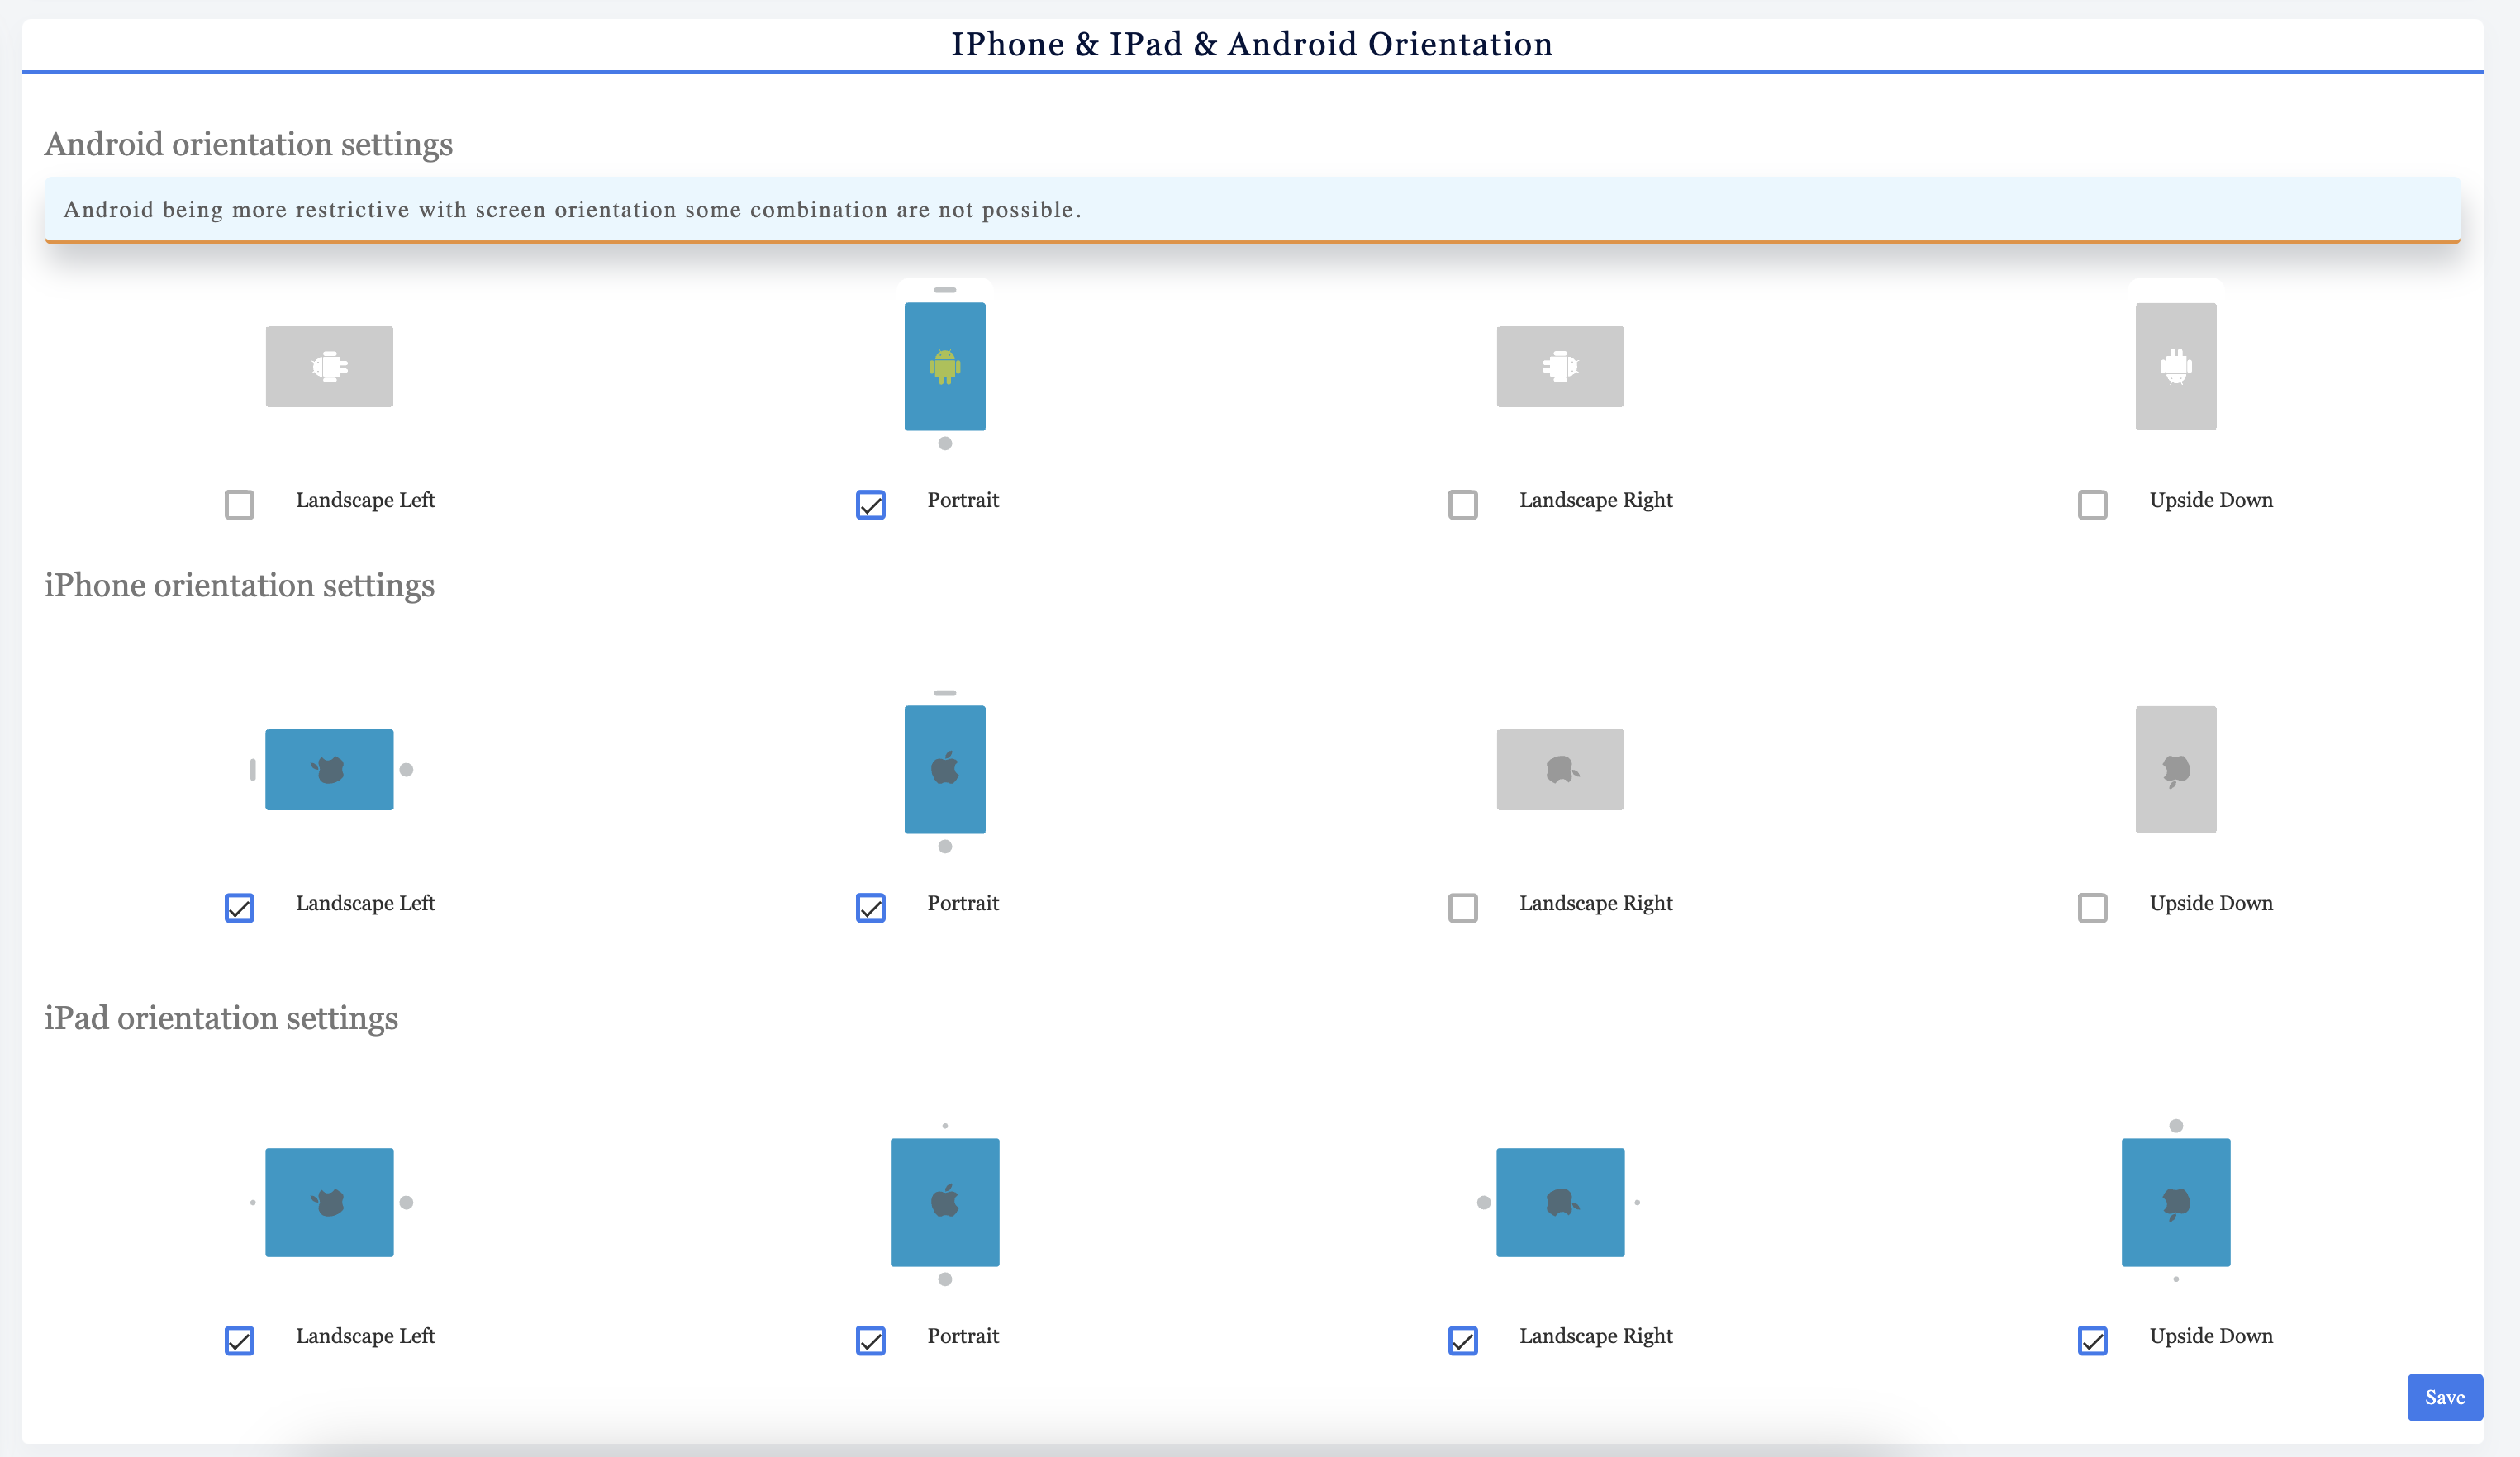Select the iPhone Landscape Left orientation icon
The width and height of the screenshot is (2520, 1457).
[x=329, y=769]
